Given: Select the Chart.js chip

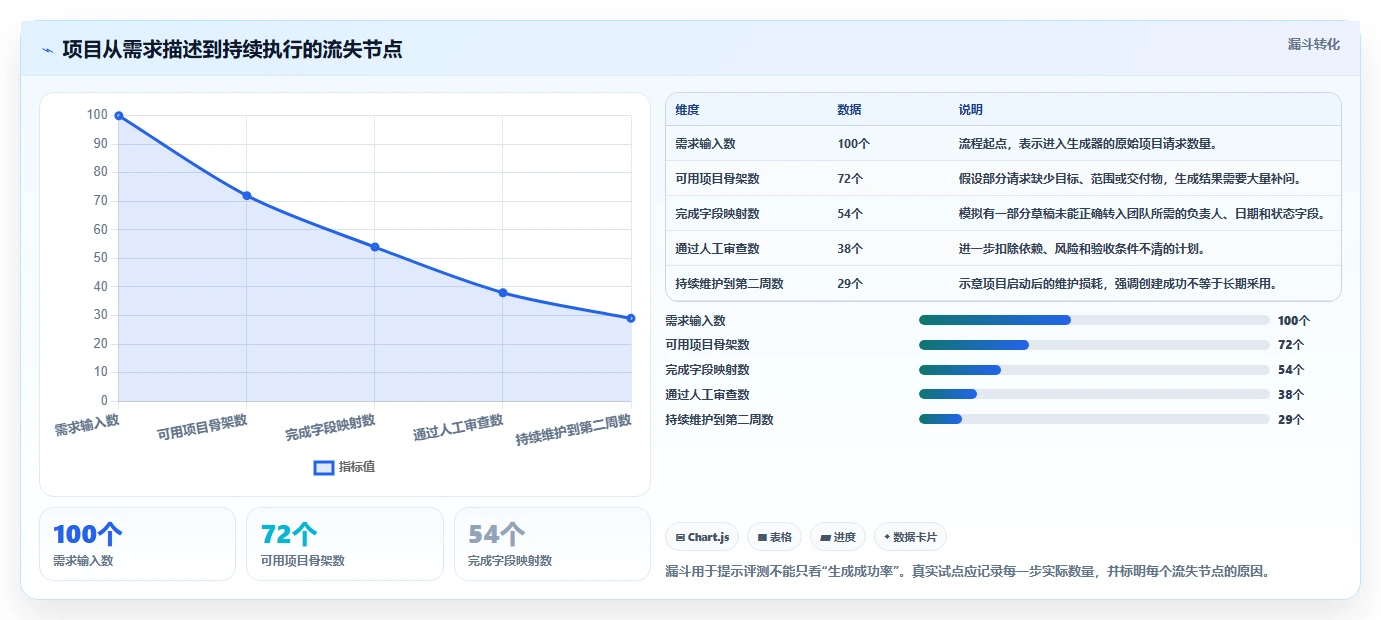Looking at the screenshot, I should (x=702, y=537).
